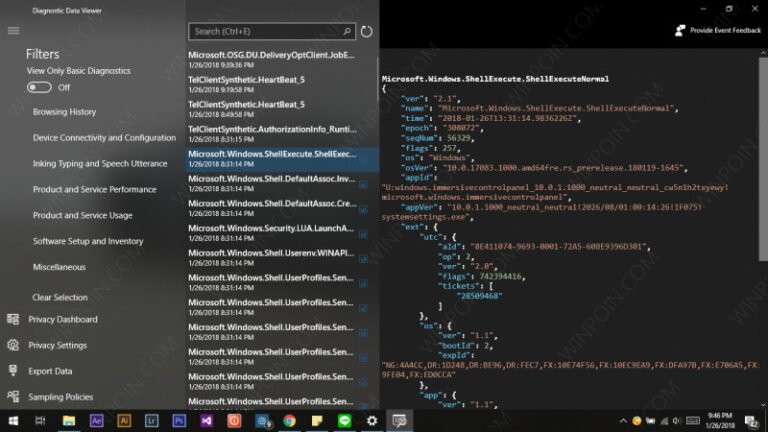Open Sampling Policies in sidebar
The width and height of the screenshot is (768, 432).
61,397
